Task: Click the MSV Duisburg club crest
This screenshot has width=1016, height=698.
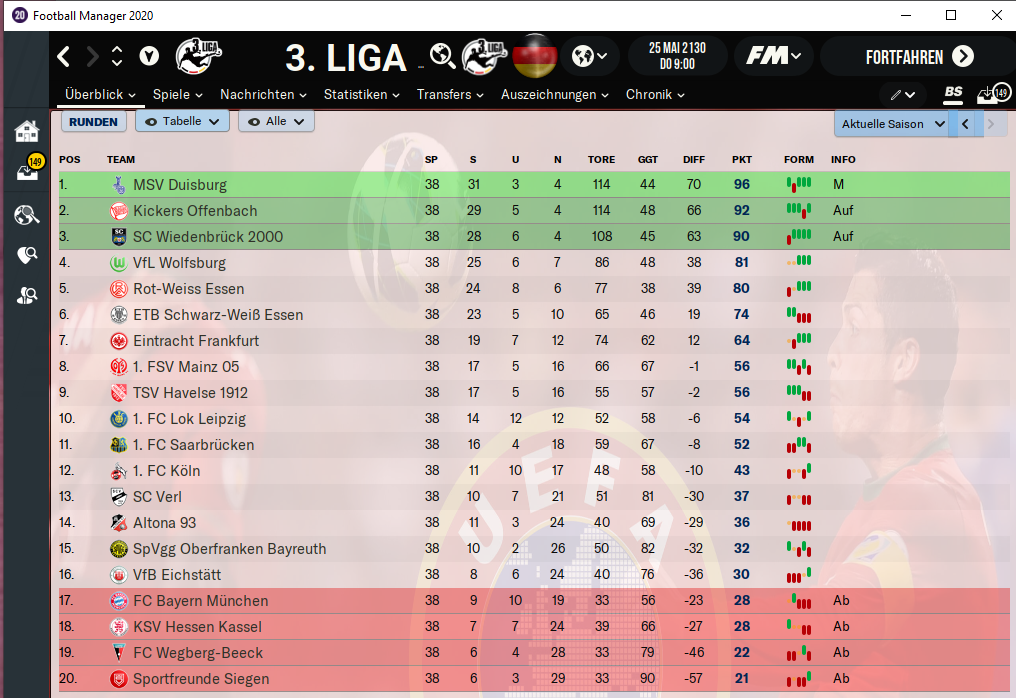Action: coord(119,185)
